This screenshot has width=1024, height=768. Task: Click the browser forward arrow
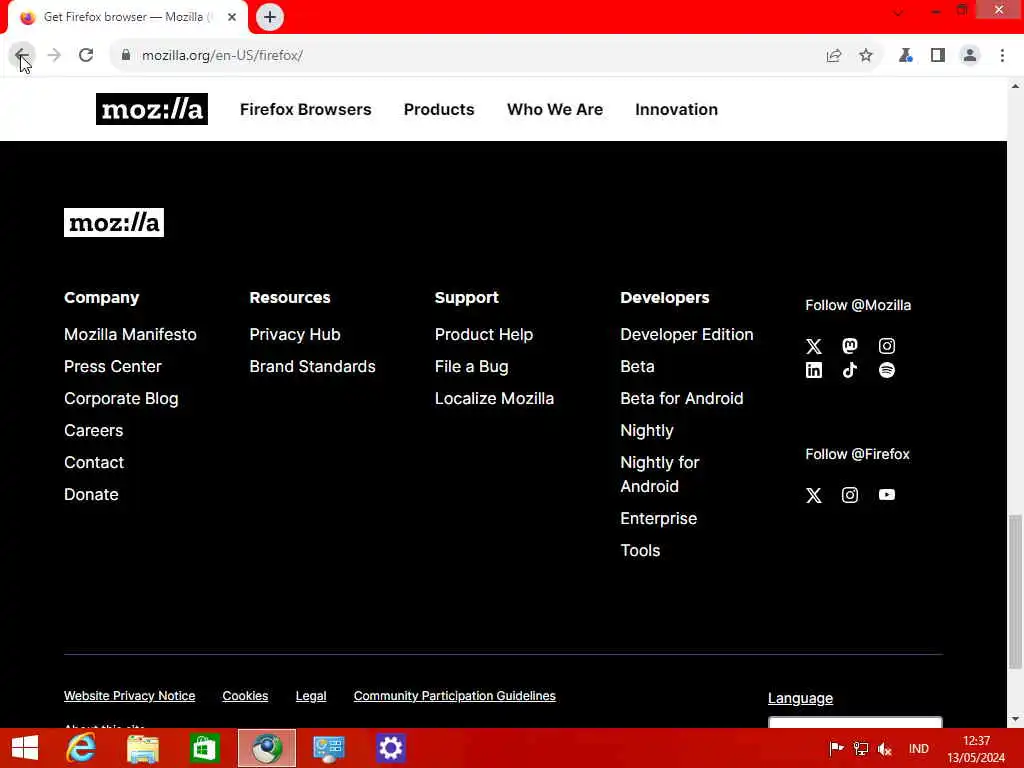coord(54,56)
